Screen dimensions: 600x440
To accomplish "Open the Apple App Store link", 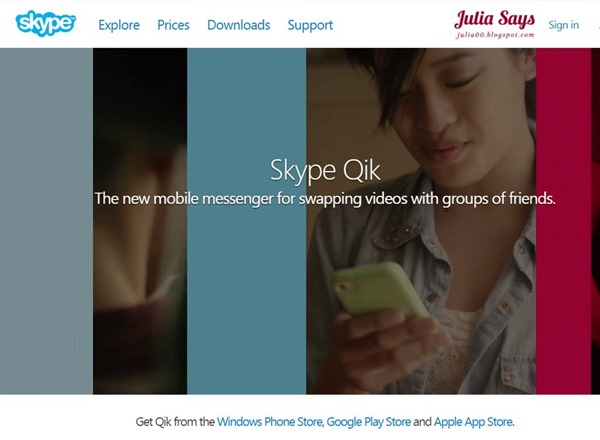I will 473,422.
